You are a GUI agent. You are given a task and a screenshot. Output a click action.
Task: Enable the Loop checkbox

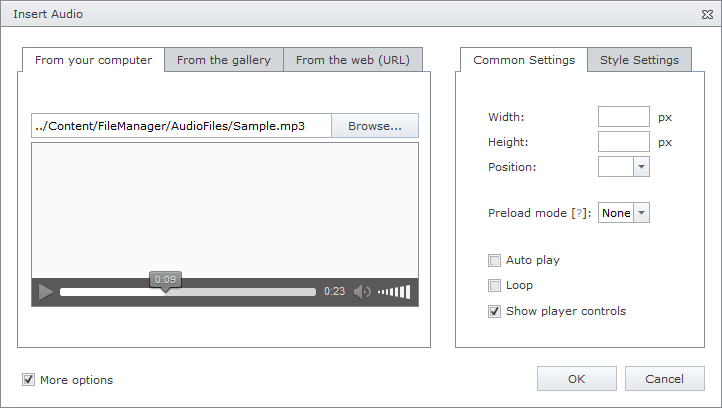point(494,286)
